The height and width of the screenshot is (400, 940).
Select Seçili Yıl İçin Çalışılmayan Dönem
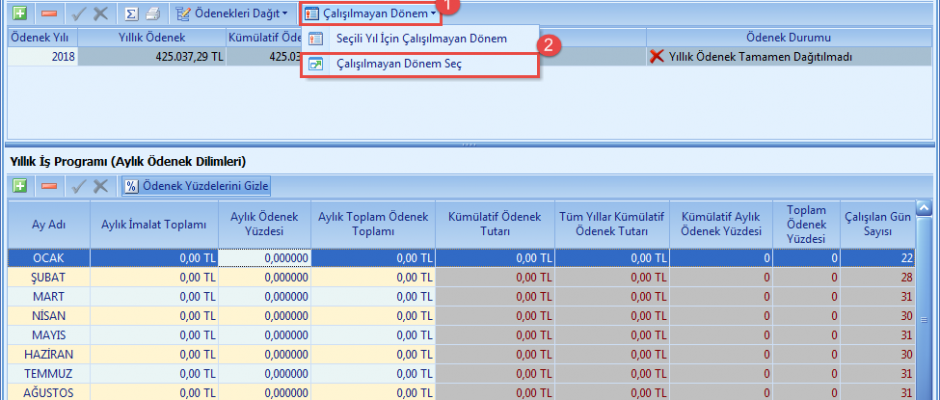pyautogui.click(x=420, y=39)
